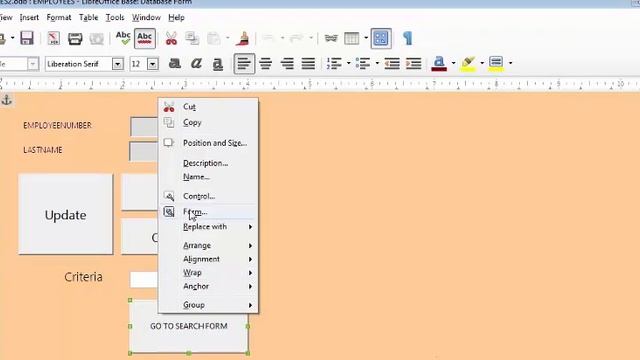This screenshot has height=360, width=640.
Task: Apply the highlighting color
Action: (x=468, y=64)
